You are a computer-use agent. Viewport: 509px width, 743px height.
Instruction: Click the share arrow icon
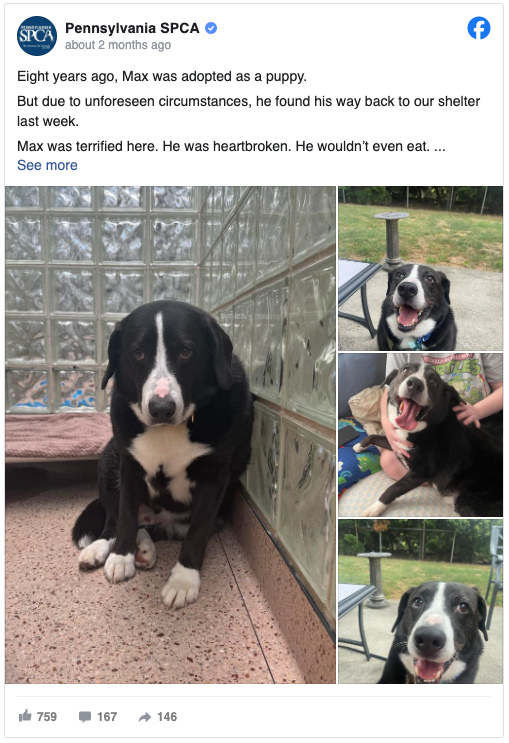[x=145, y=717]
